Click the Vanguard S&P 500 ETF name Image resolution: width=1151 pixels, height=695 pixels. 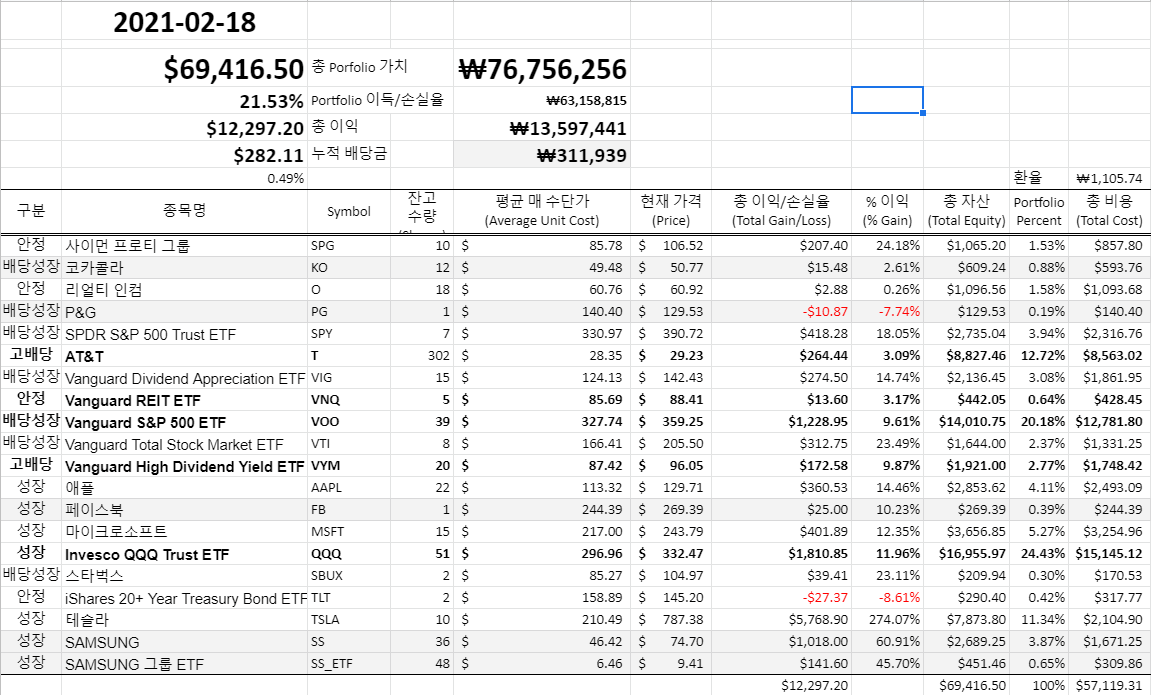(184, 422)
